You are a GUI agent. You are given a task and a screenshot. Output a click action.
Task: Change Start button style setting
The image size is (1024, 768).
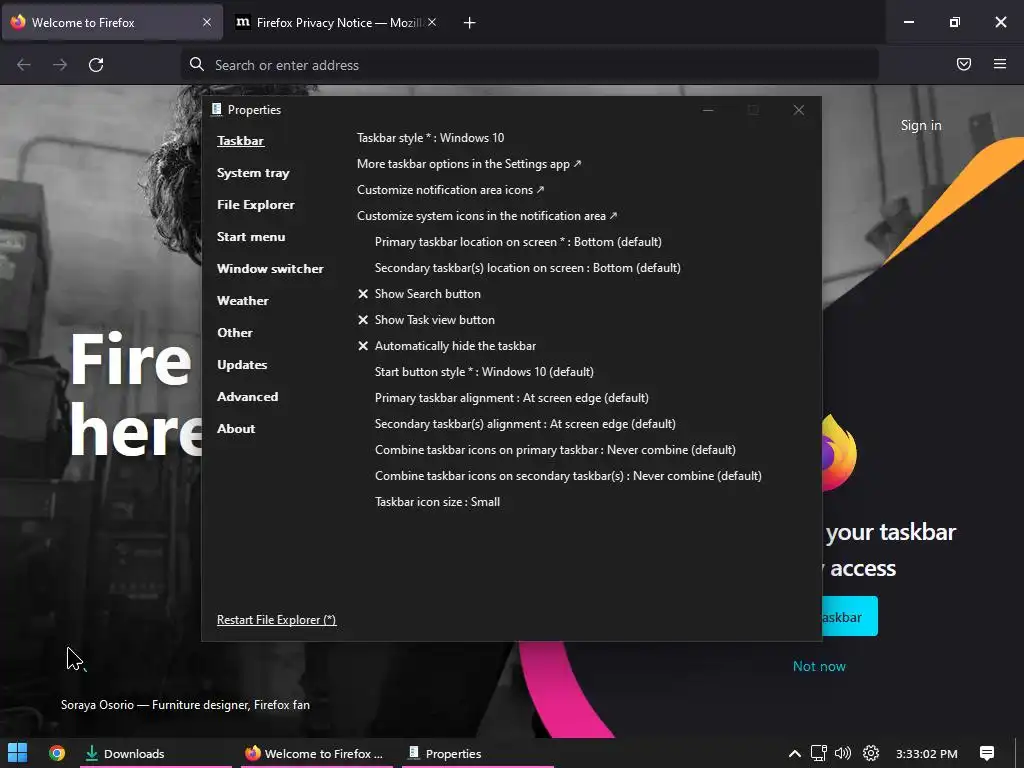[x=484, y=372]
